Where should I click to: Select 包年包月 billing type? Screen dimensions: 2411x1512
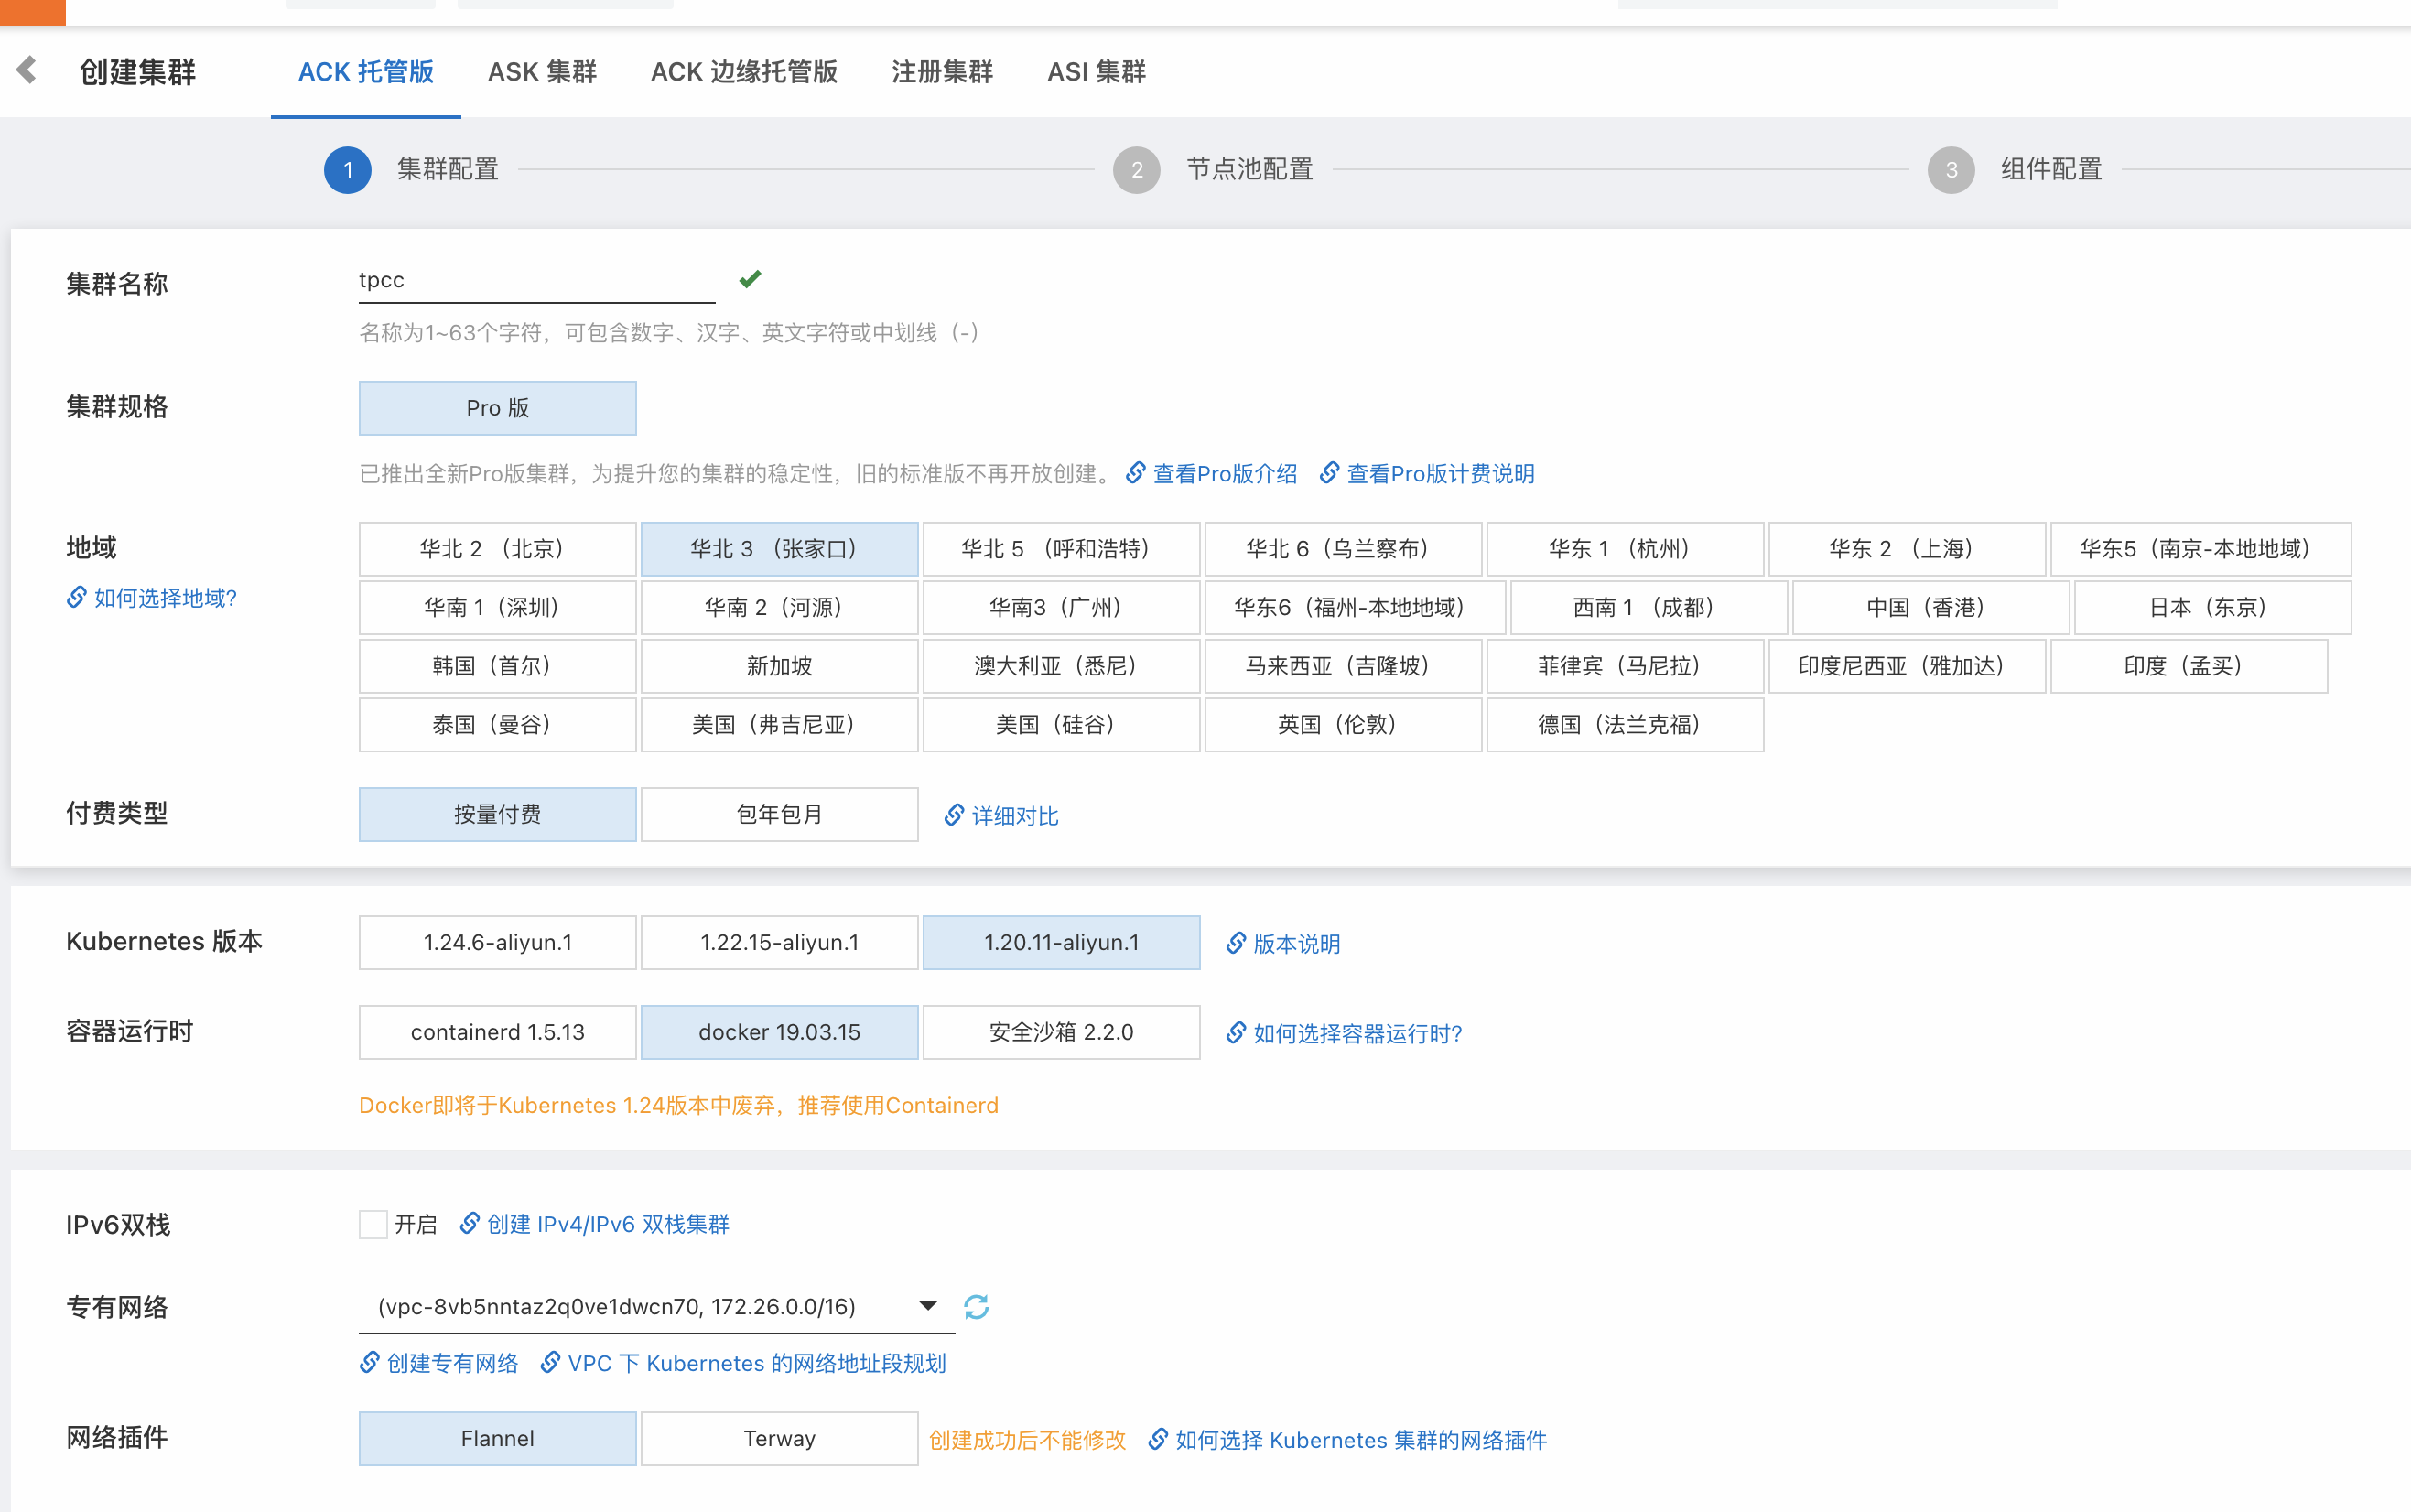(x=779, y=814)
